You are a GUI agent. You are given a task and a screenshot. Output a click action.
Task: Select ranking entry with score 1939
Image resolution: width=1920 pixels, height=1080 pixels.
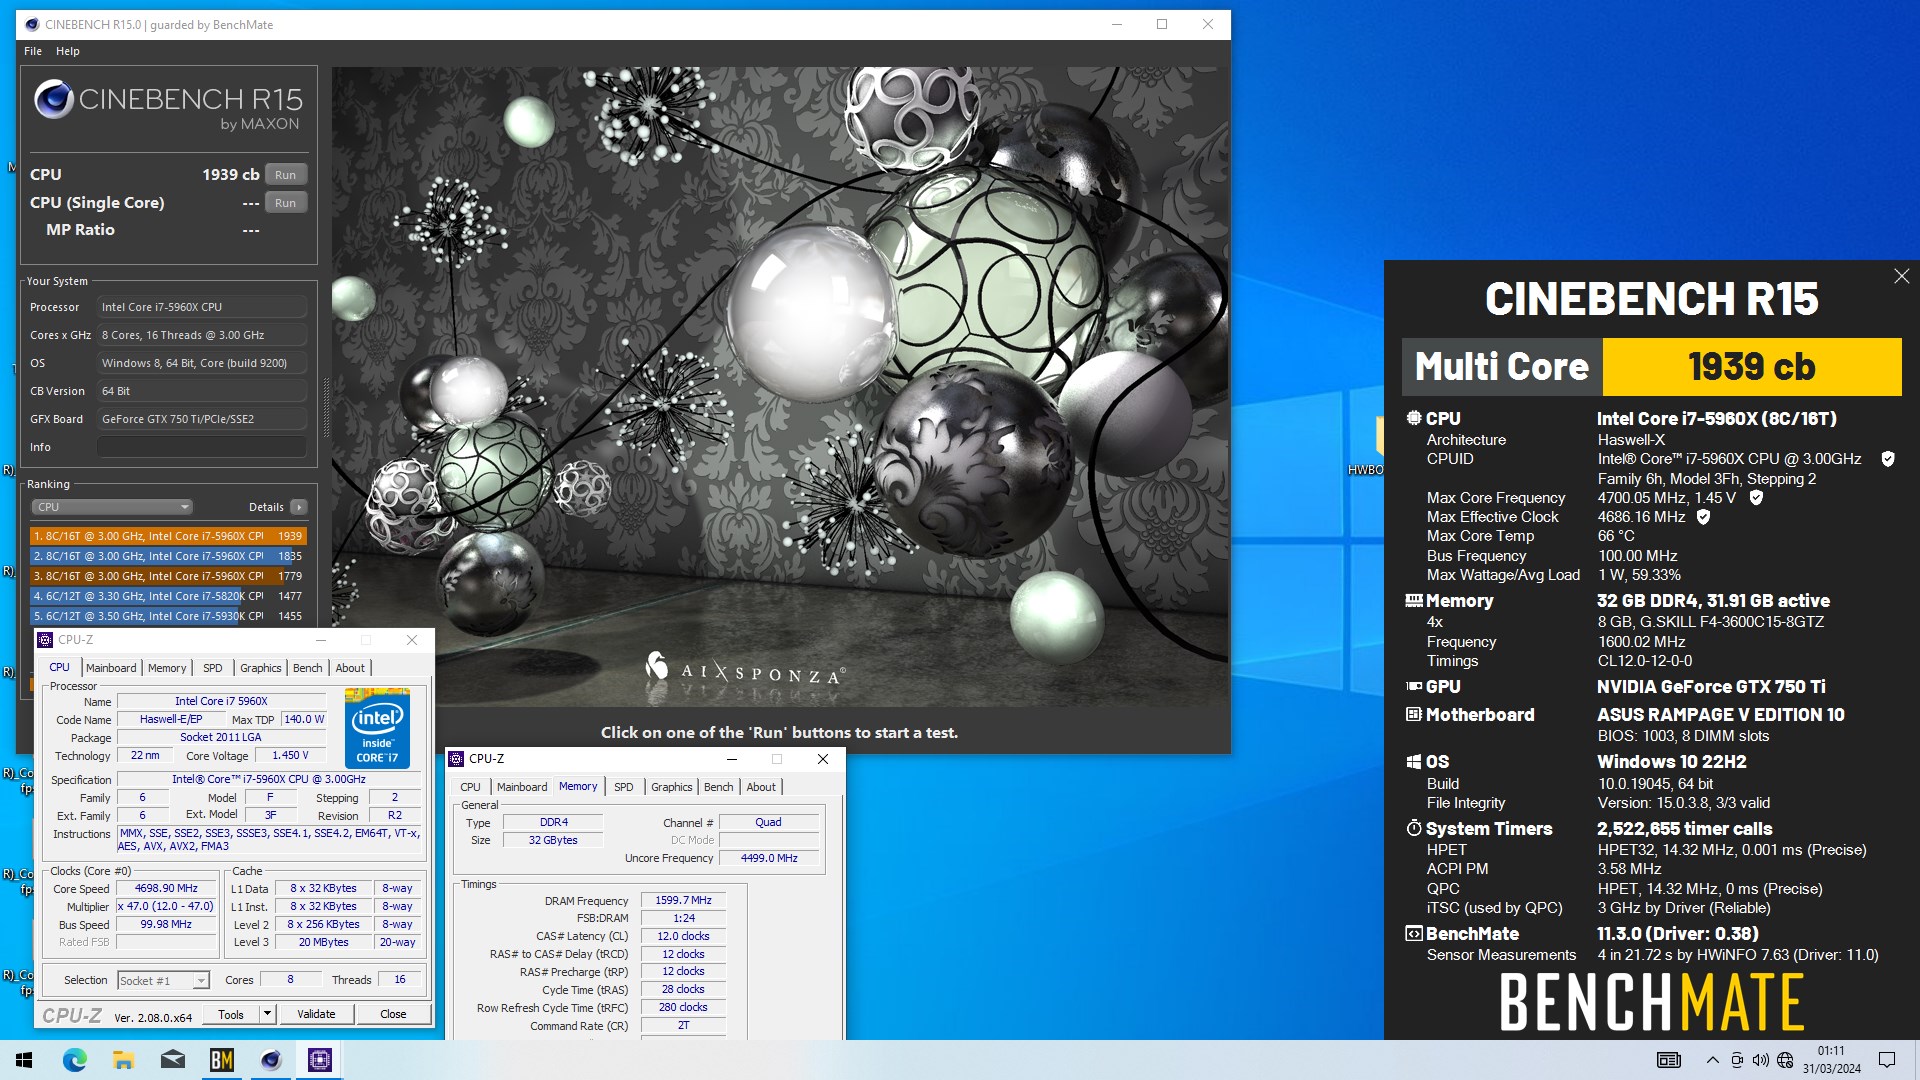pyautogui.click(x=167, y=536)
